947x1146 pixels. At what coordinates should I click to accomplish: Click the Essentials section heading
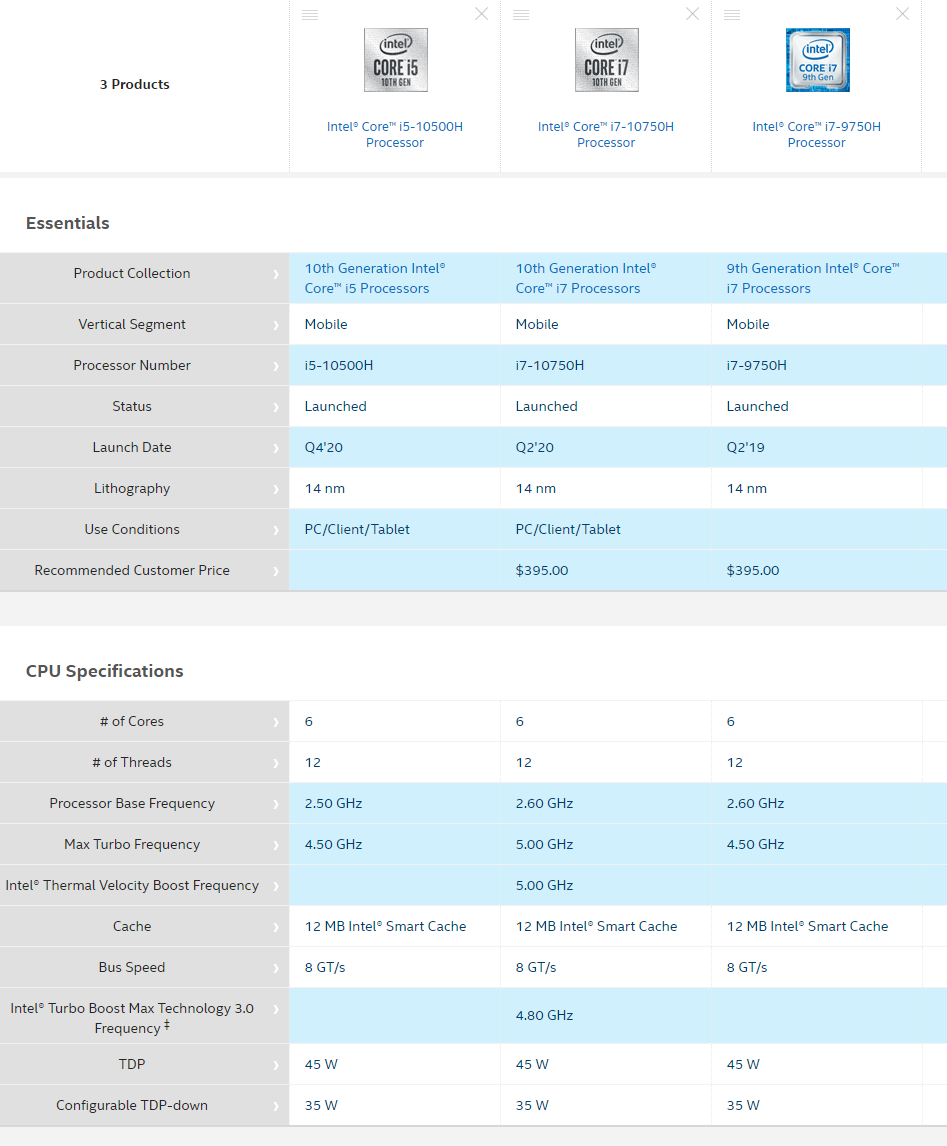pos(68,223)
